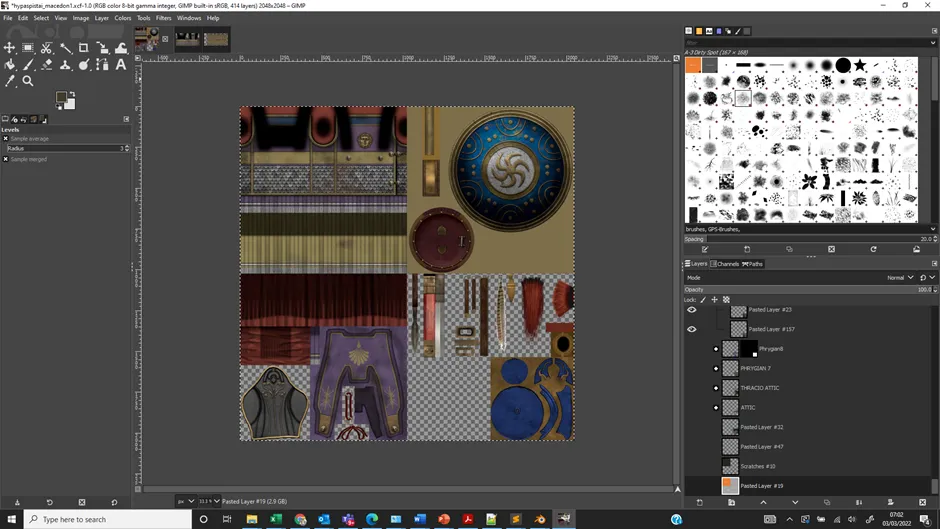Lower the selected layer
Screen dimensions: 940x529
click(795, 502)
